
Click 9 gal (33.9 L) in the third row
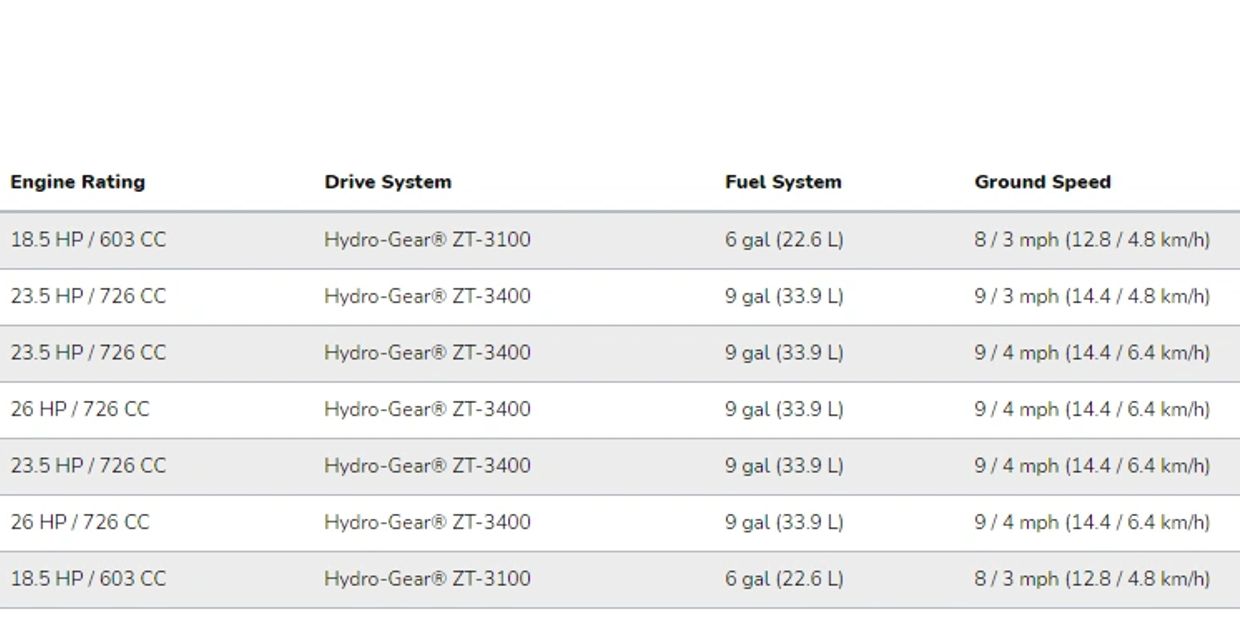coord(784,353)
